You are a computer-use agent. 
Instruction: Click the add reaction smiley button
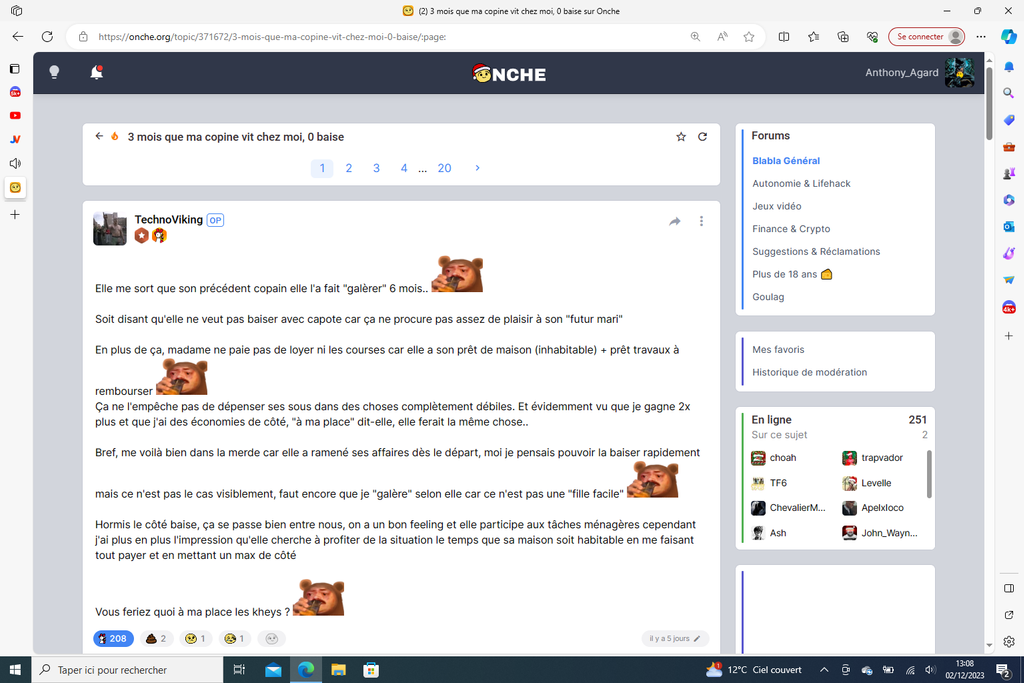click(271, 638)
